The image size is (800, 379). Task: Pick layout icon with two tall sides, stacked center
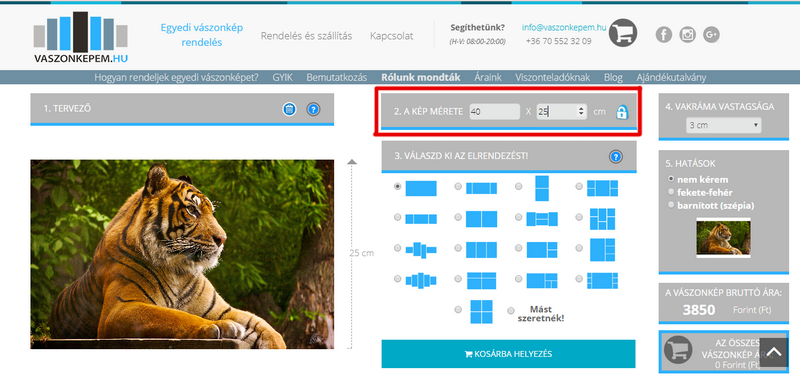pos(542,219)
